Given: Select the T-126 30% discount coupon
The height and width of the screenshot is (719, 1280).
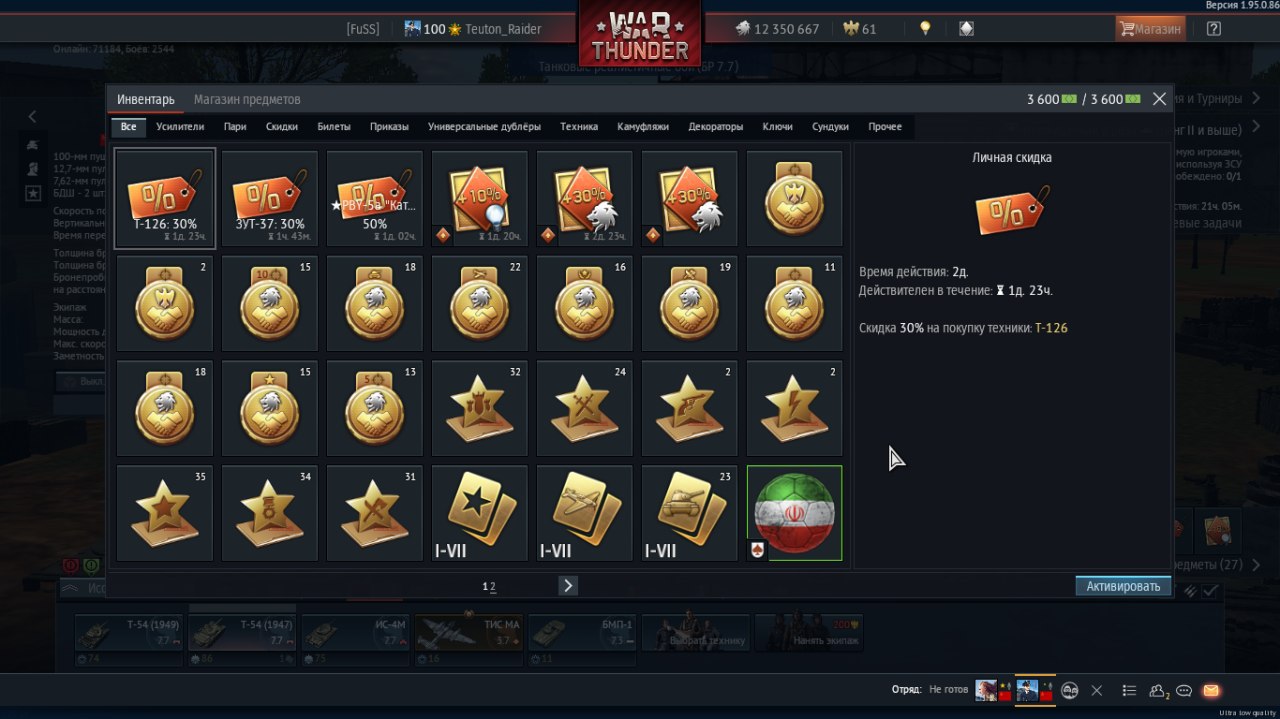Looking at the screenshot, I should (x=165, y=198).
